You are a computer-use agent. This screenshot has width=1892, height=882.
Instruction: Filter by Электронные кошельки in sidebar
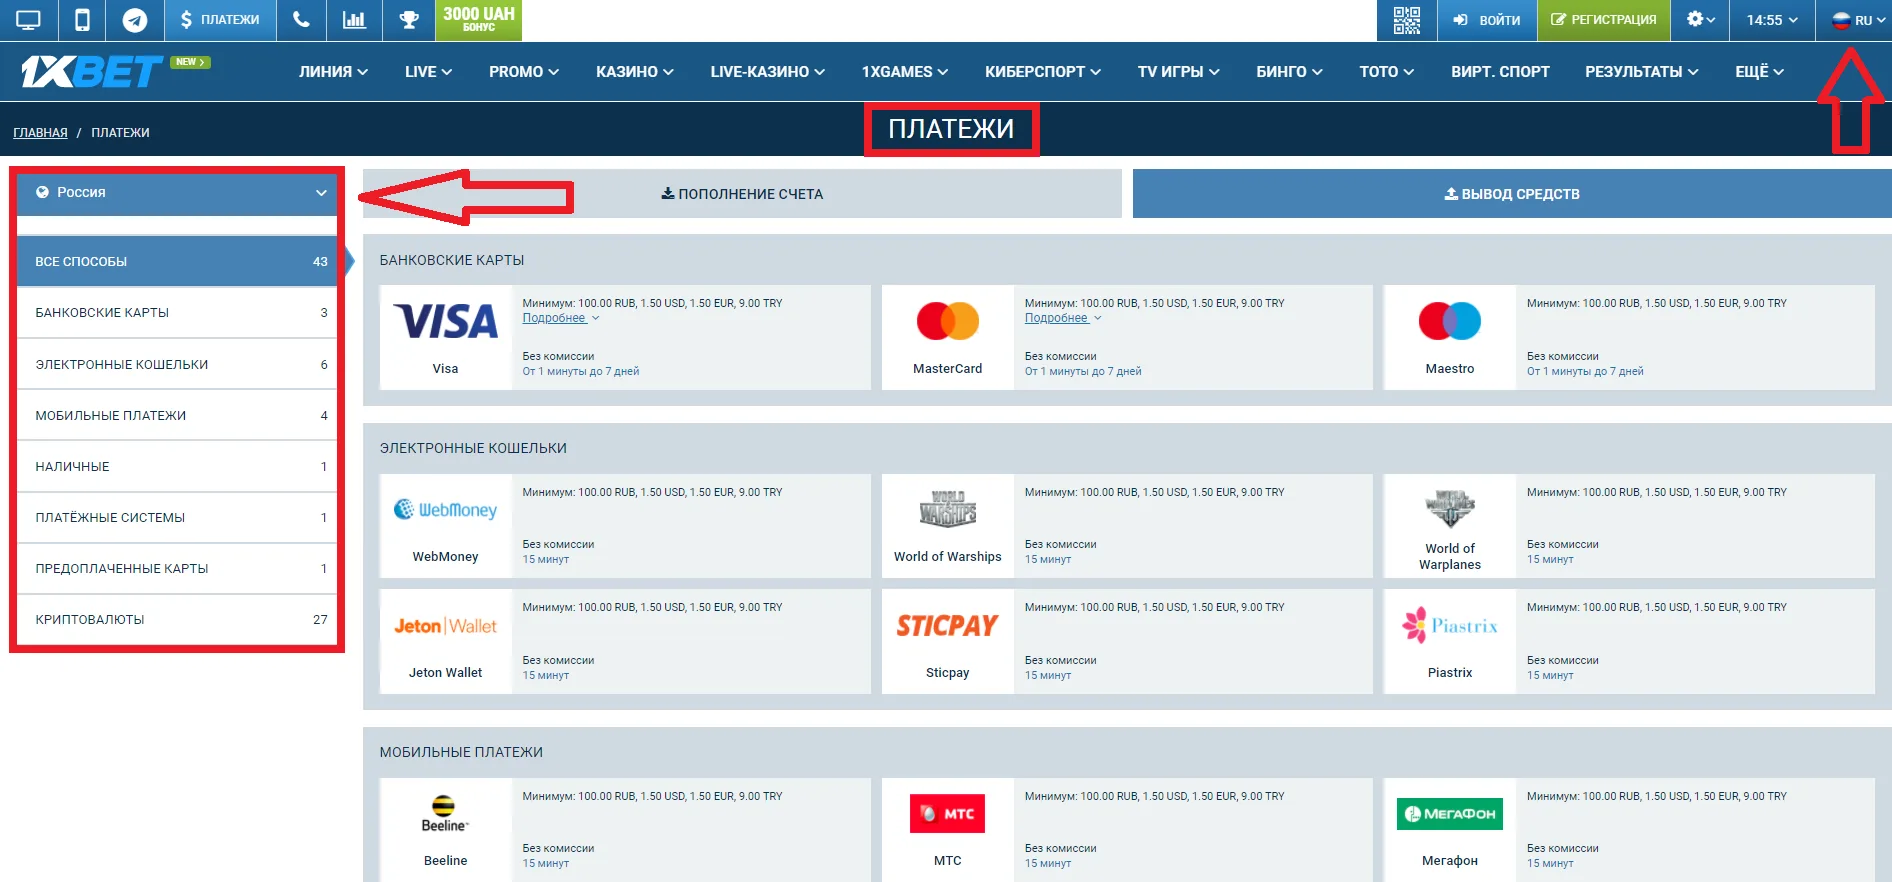click(x=177, y=365)
